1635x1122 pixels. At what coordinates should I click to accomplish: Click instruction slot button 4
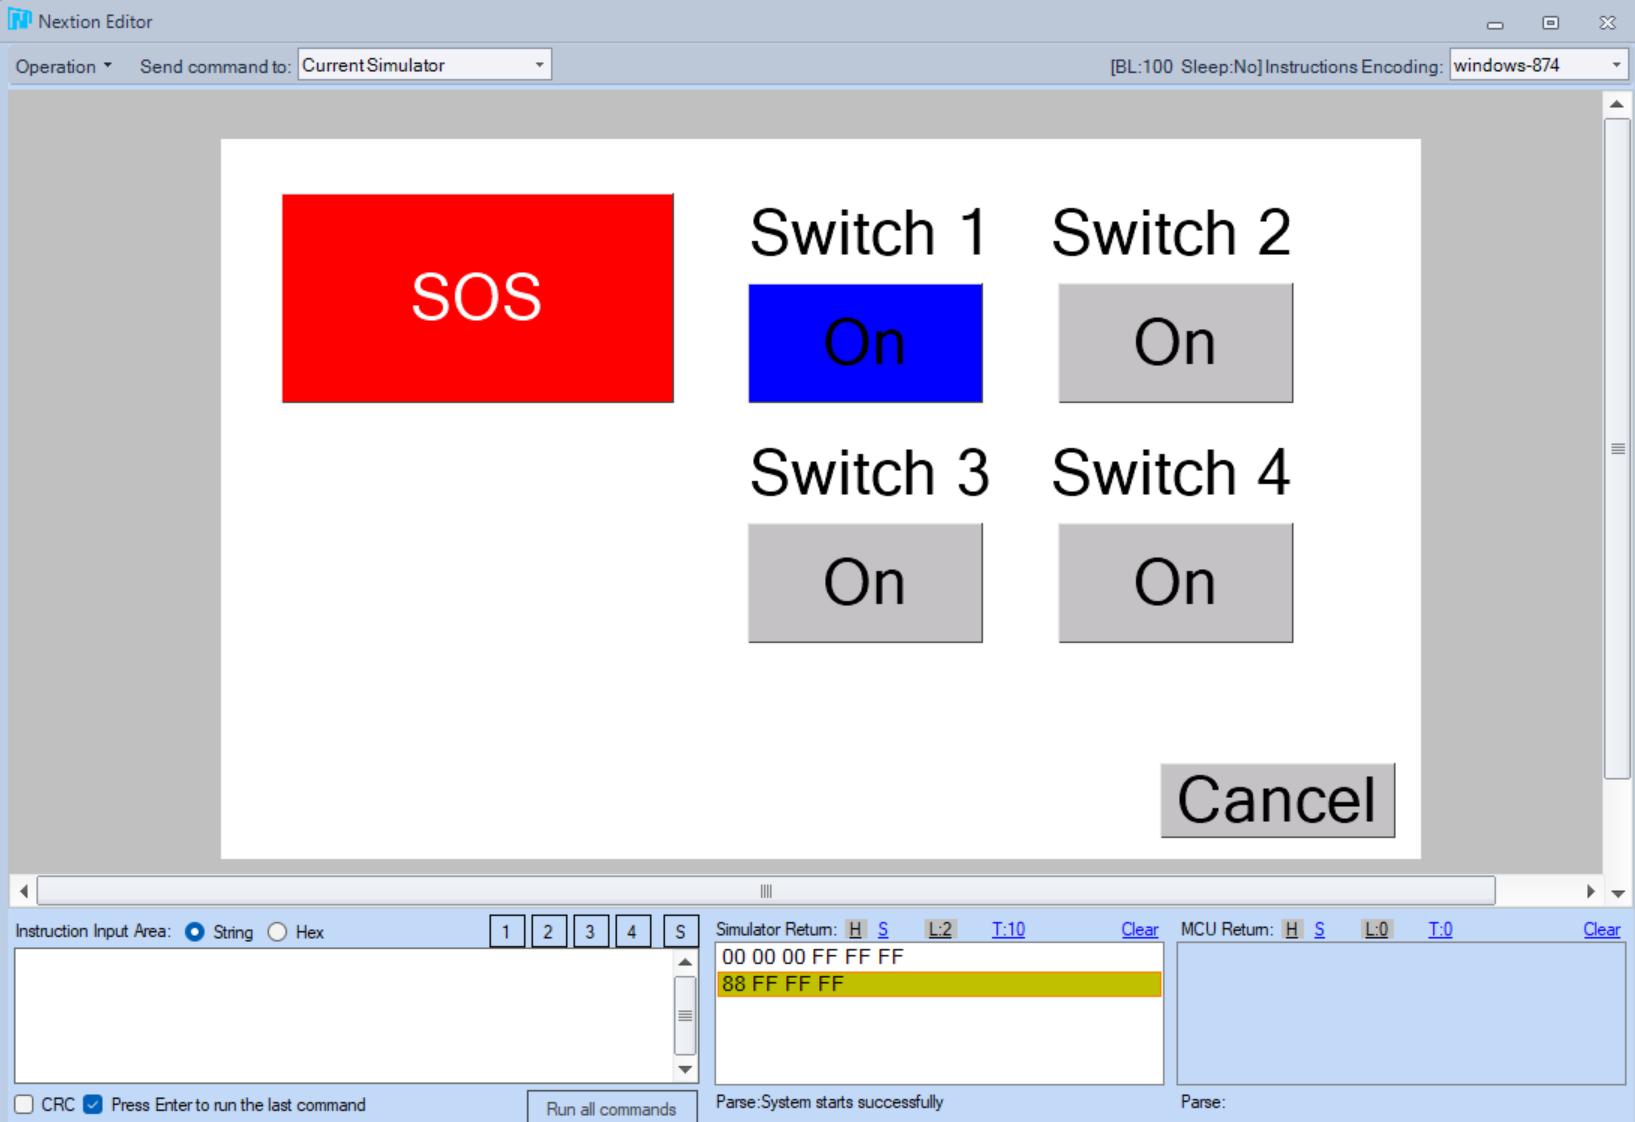[x=632, y=932]
